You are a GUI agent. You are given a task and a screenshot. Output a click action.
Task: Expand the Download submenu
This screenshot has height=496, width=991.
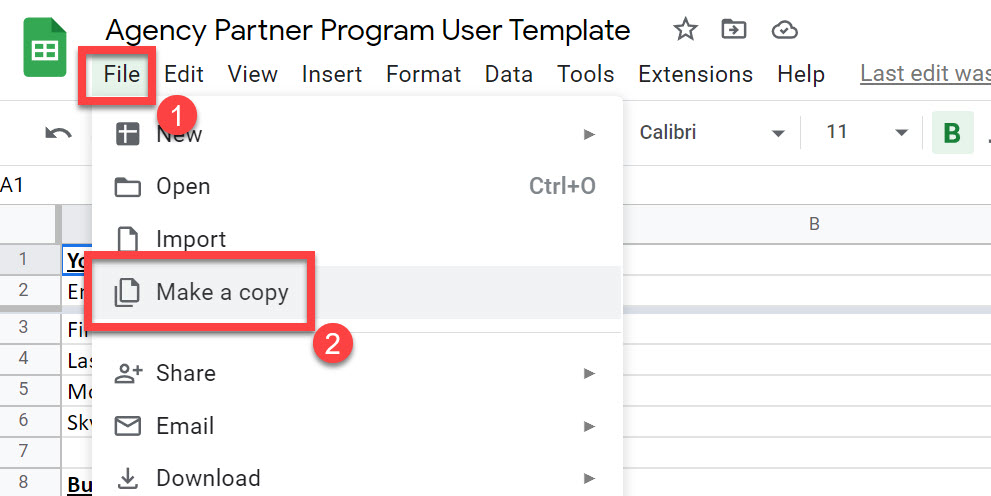pyautogui.click(x=357, y=478)
